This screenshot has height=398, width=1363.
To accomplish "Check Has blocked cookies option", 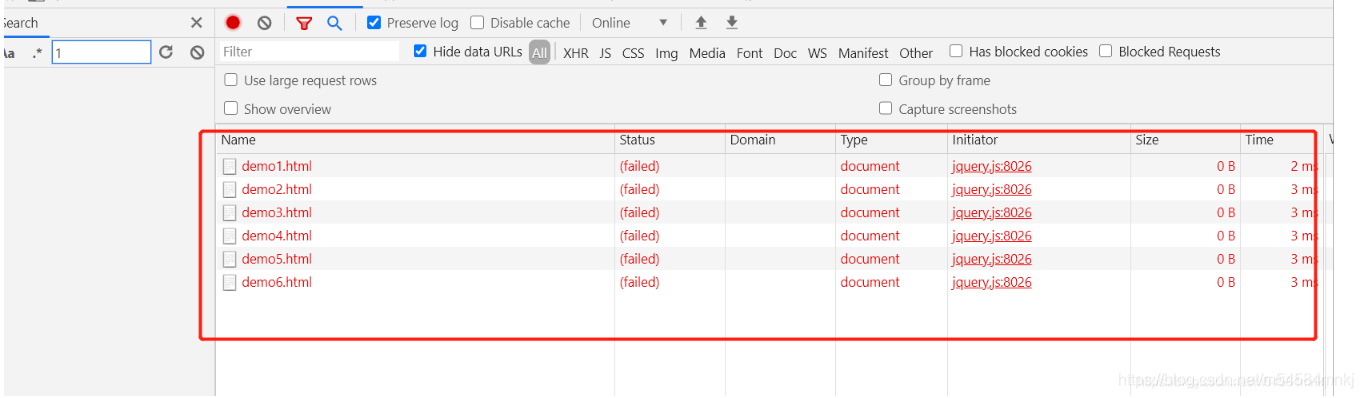I will tap(956, 51).
